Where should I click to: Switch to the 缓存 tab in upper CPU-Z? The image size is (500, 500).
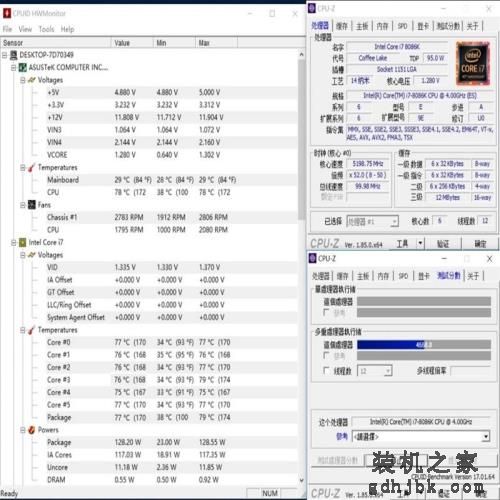[342, 26]
